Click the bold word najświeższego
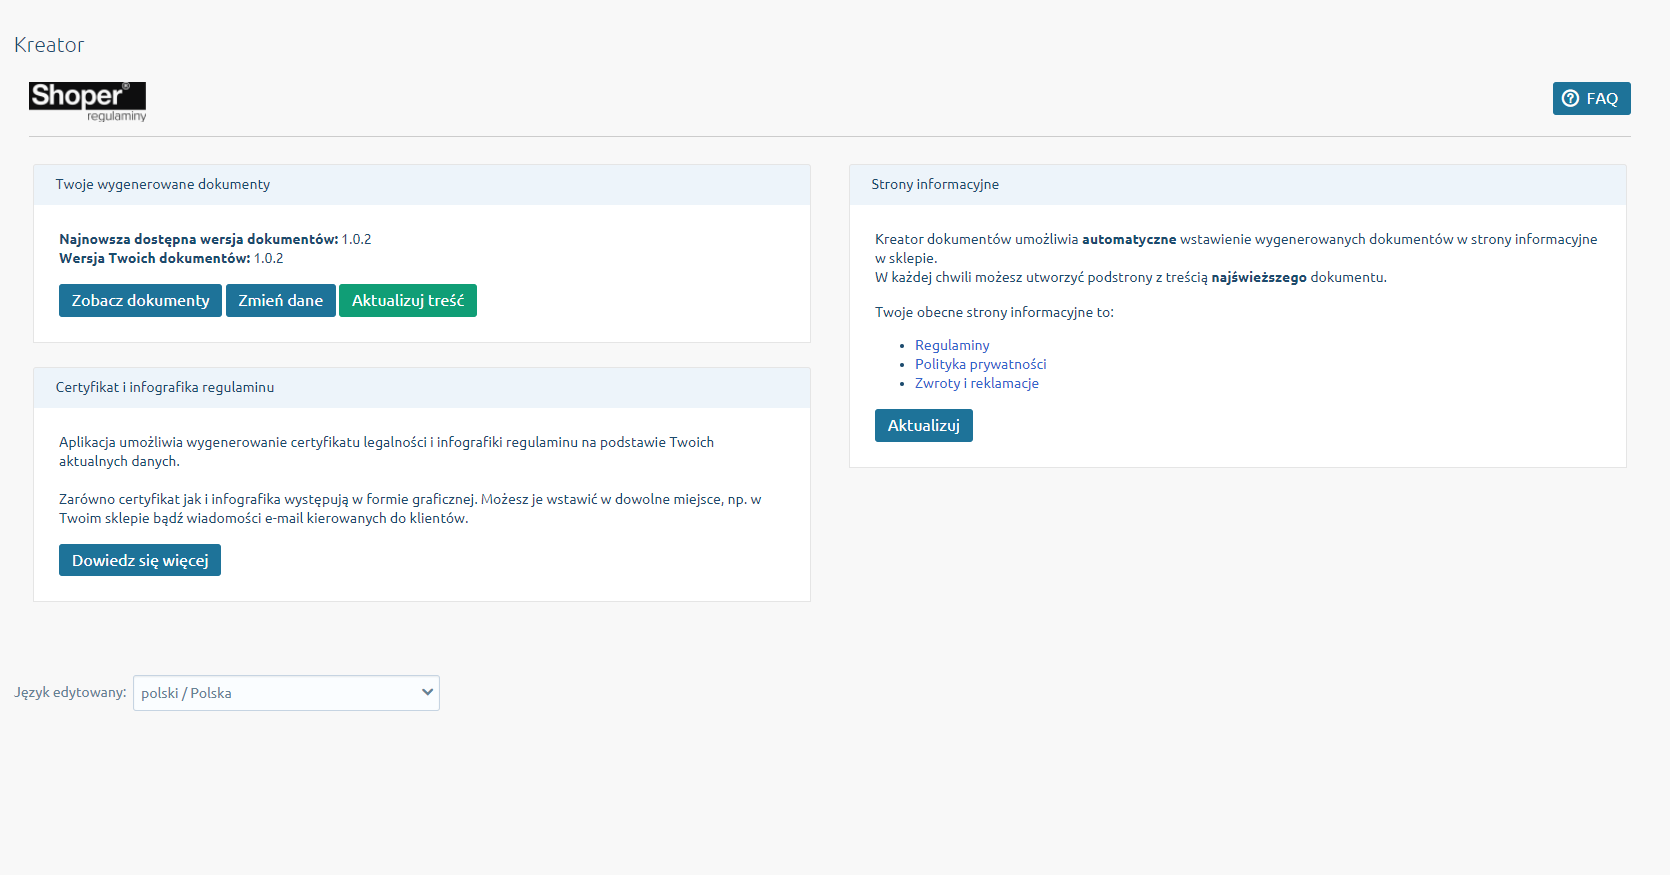The image size is (1670, 875). pos(1259,277)
